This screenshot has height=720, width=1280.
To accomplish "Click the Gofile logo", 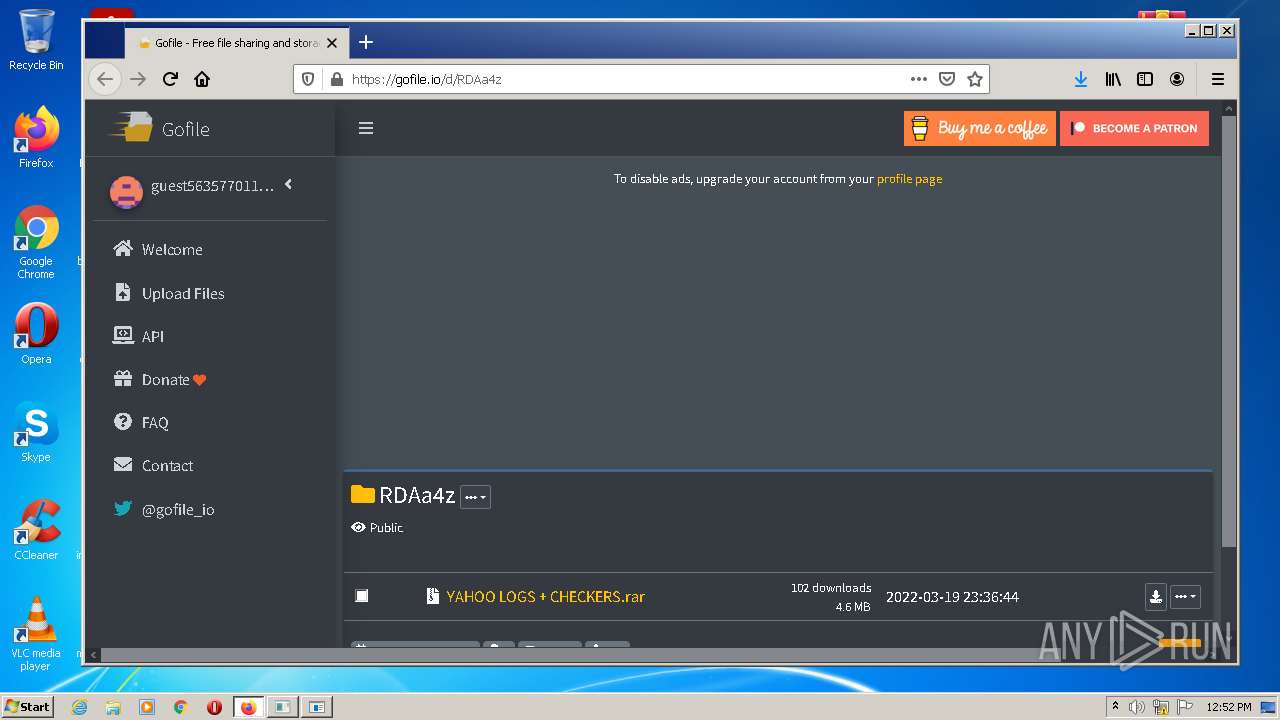I will pos(160,128).
